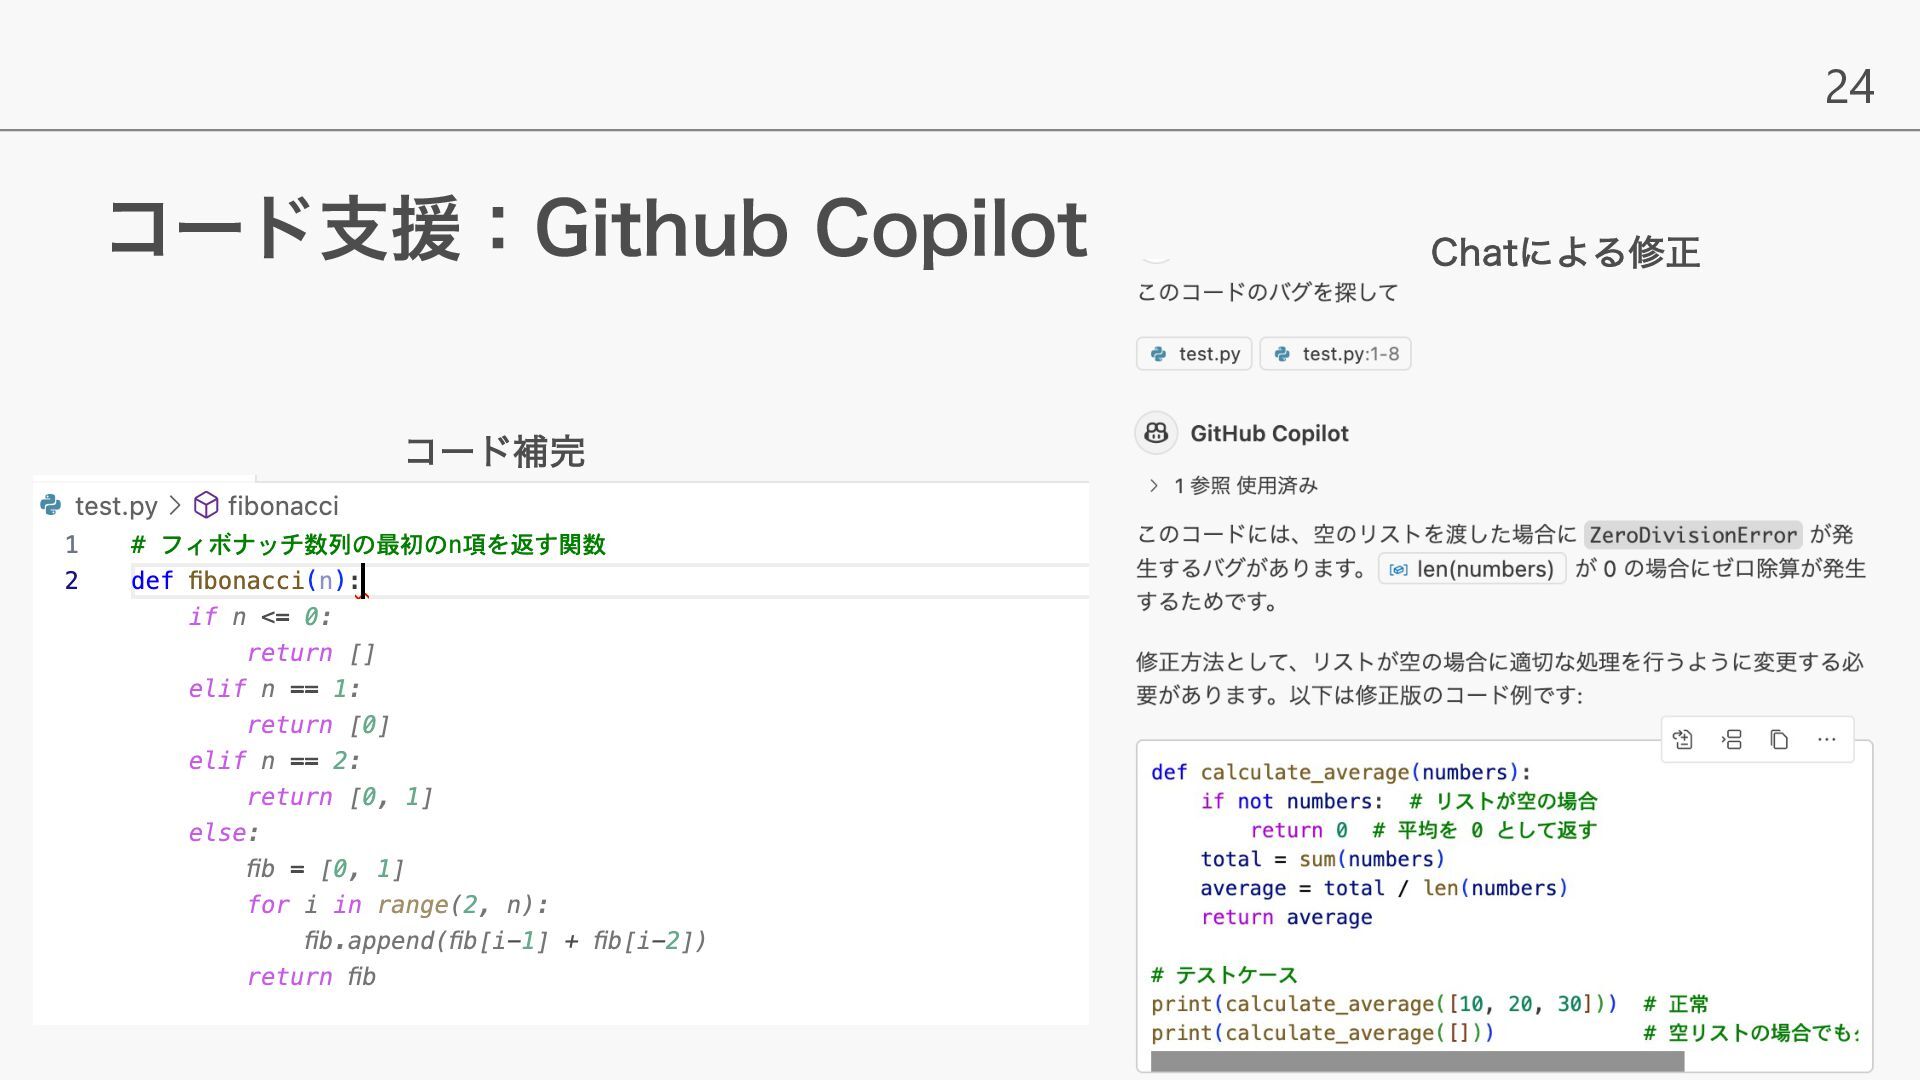The height and width of the screenshot is (1080, 1920).
Task: Open the test.py attachment chip
Action: coord(1194,354)
